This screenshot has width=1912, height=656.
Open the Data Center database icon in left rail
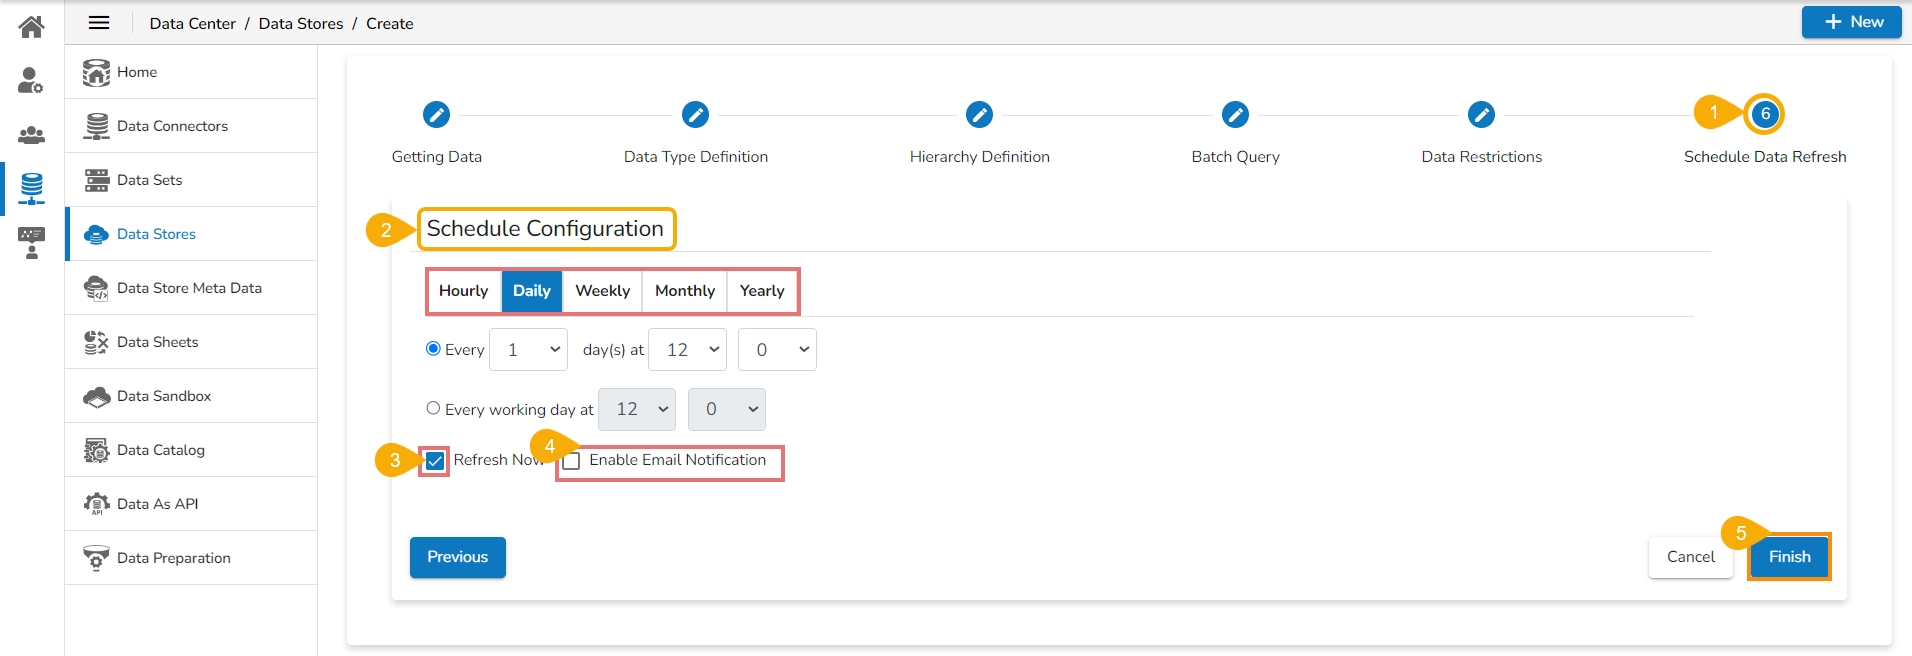32,188
